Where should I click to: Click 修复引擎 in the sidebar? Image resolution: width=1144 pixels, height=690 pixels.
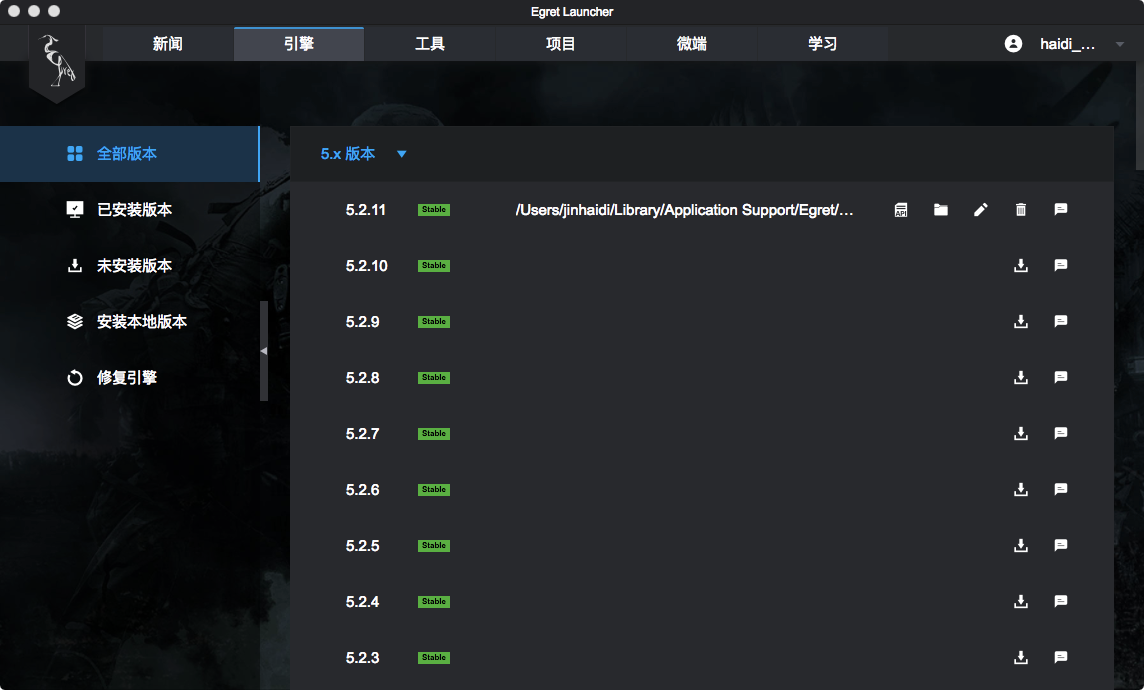coord(129,378)
